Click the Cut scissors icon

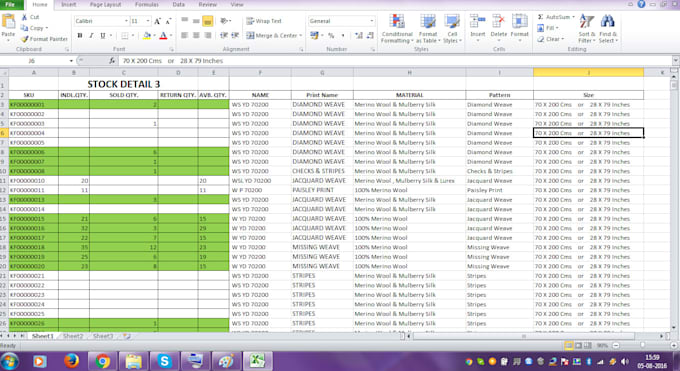(x=25, y=17)
